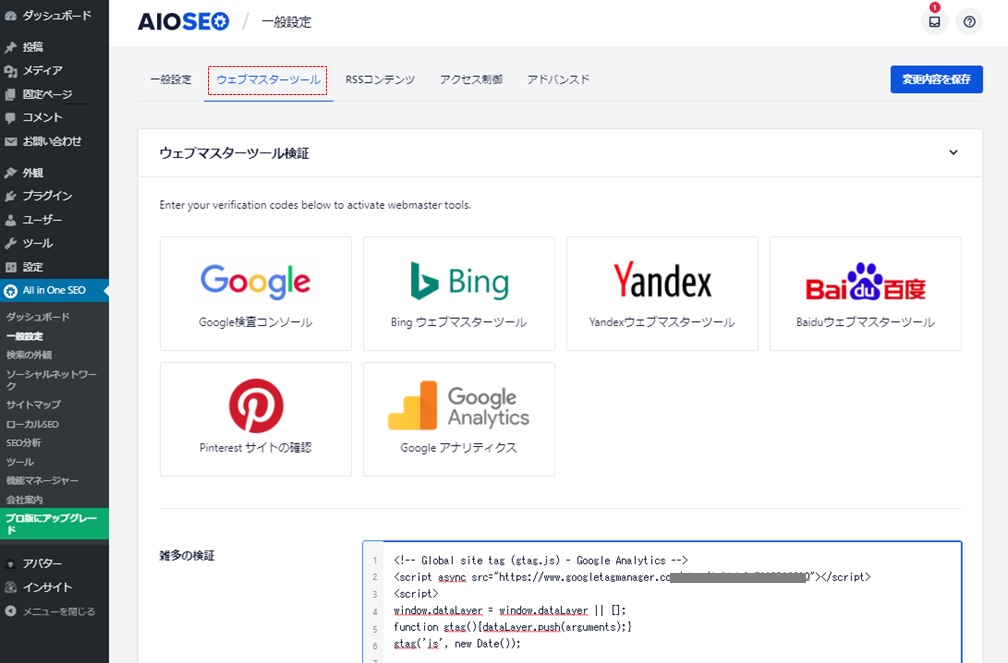Click the お問い合わせ envelope icon
This screenshot has width=1008, height=663.
click(10, 141)
